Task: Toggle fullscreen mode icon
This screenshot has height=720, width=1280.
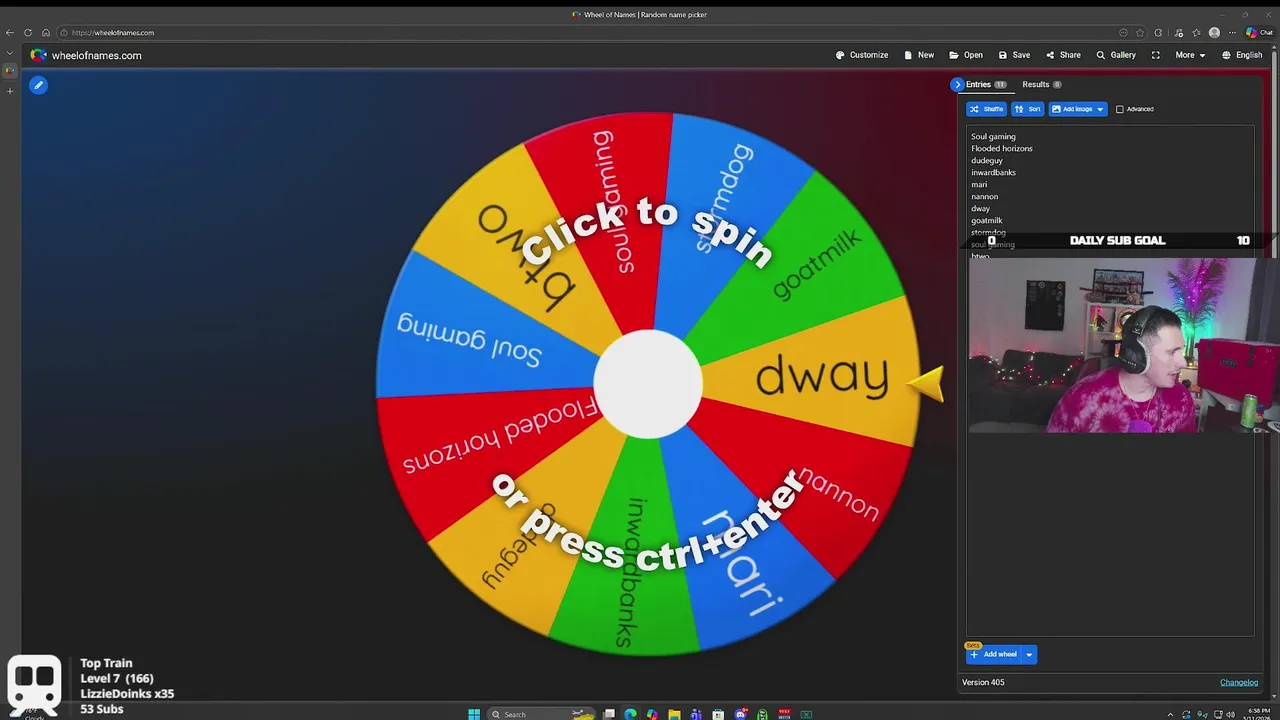Action: [1156, 55]
